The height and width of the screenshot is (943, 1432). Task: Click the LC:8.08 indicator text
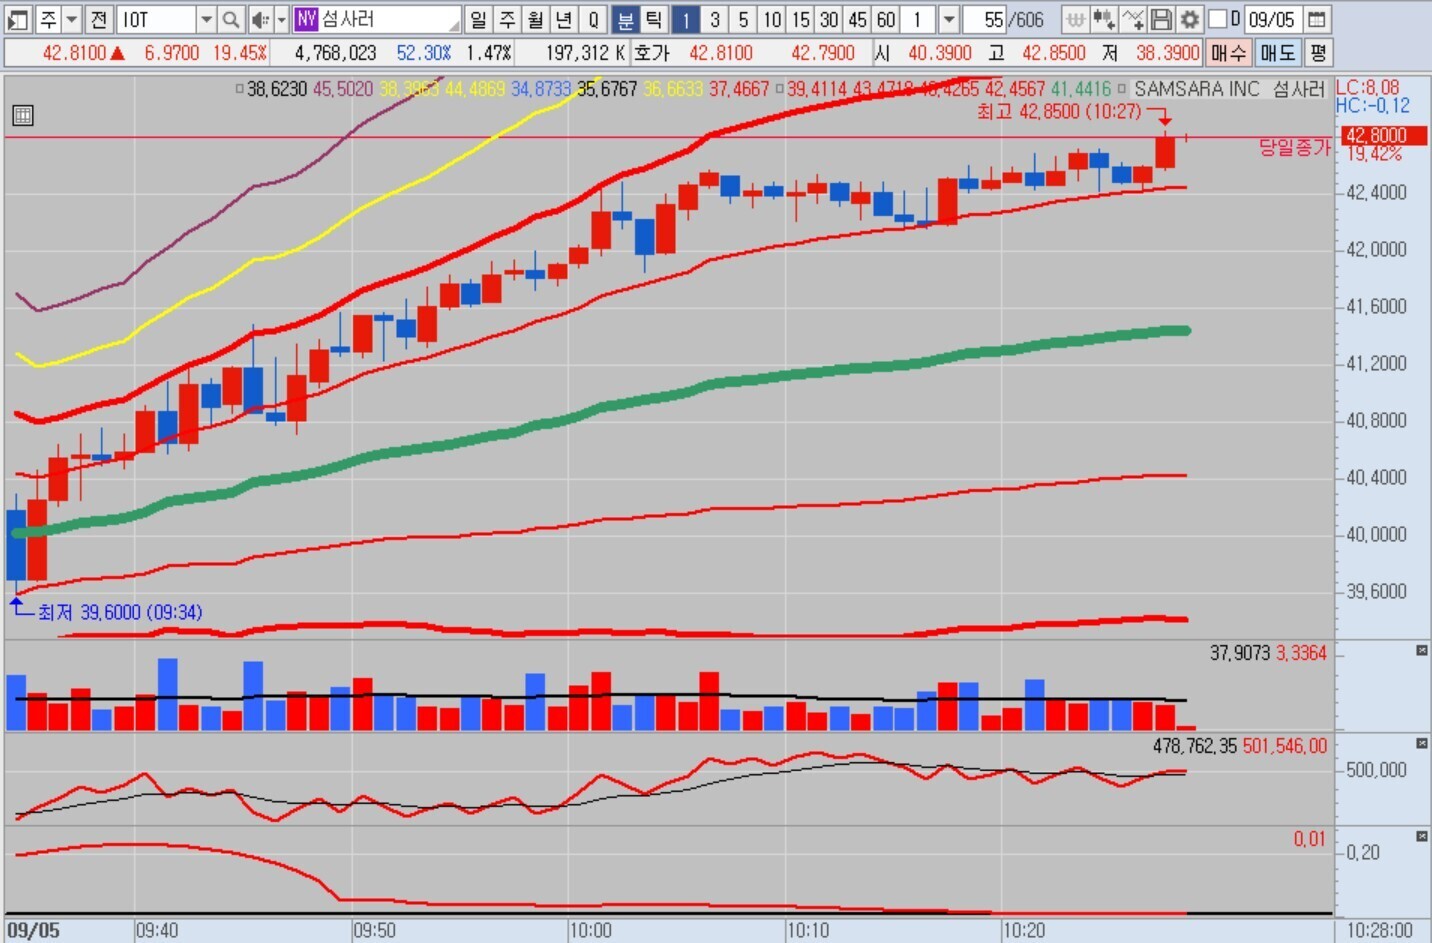(x=1368, y=87)
